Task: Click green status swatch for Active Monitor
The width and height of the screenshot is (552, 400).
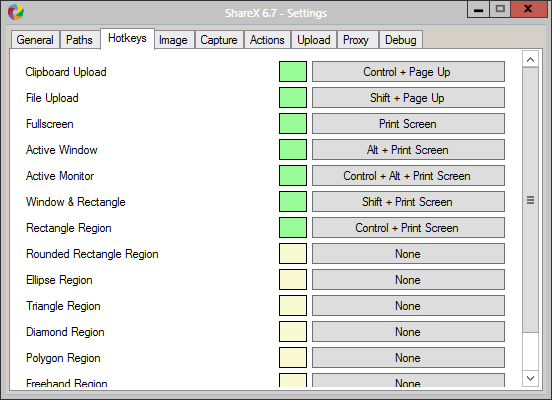Action: point(293,176)
